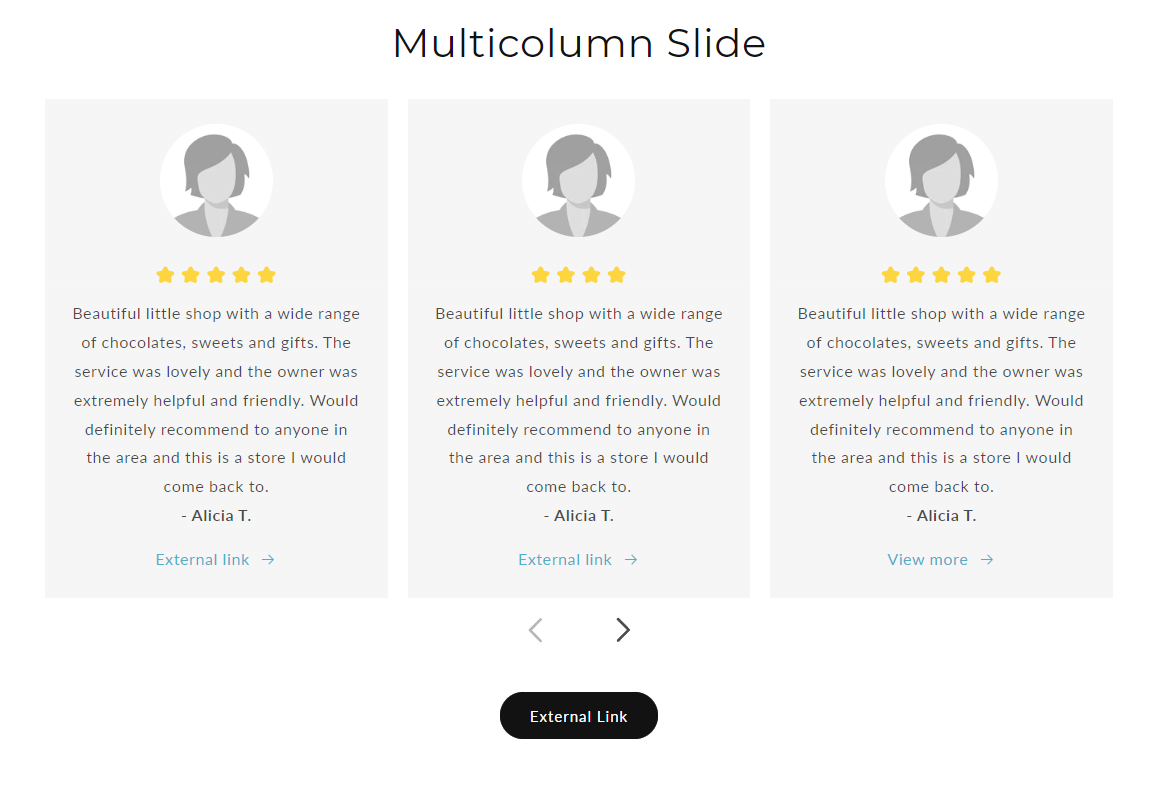Click the last star in the third card's rating
1160x789 pixels.
(992, 275)
